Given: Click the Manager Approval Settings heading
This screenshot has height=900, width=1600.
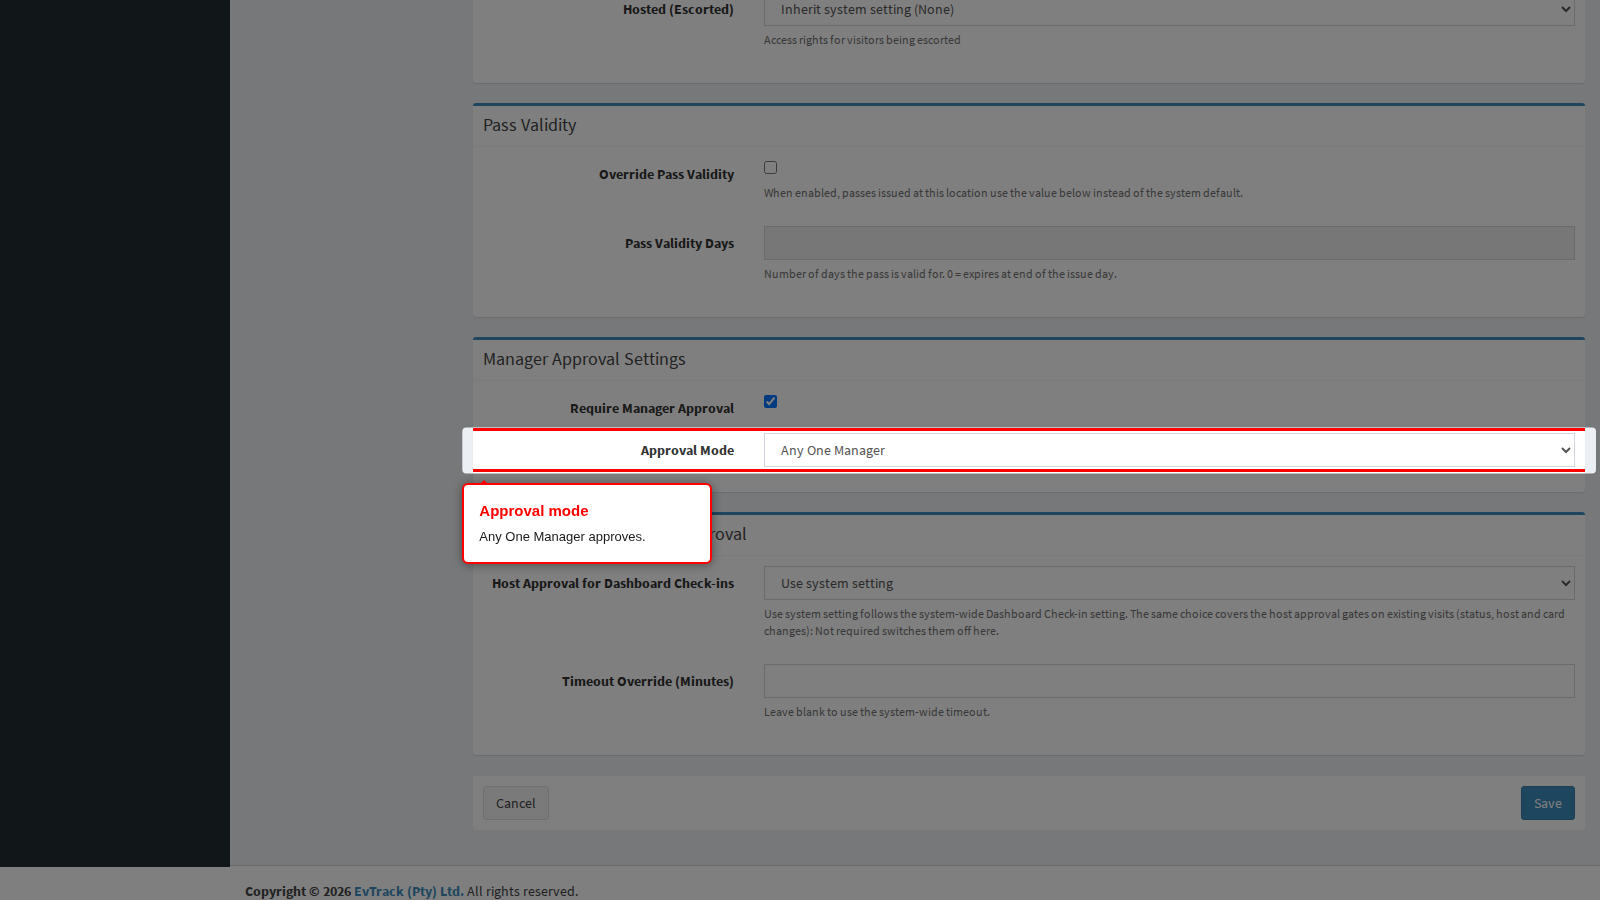Looking at the screenshot, I should (x=584, y=359).
